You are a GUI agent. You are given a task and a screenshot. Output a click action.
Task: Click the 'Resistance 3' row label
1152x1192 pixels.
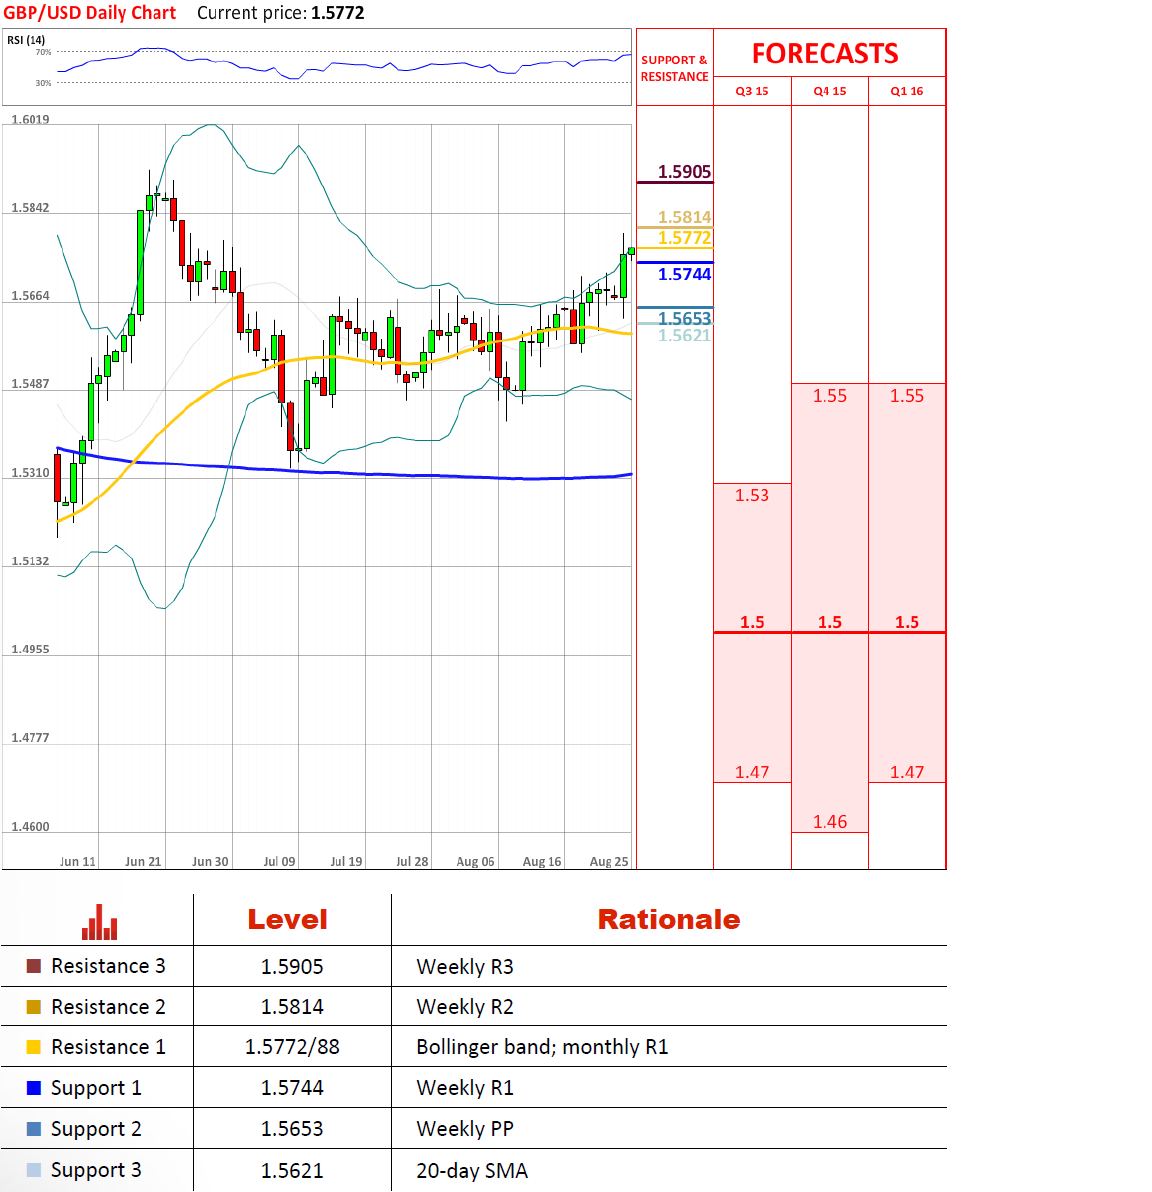[x=108, y=966]
